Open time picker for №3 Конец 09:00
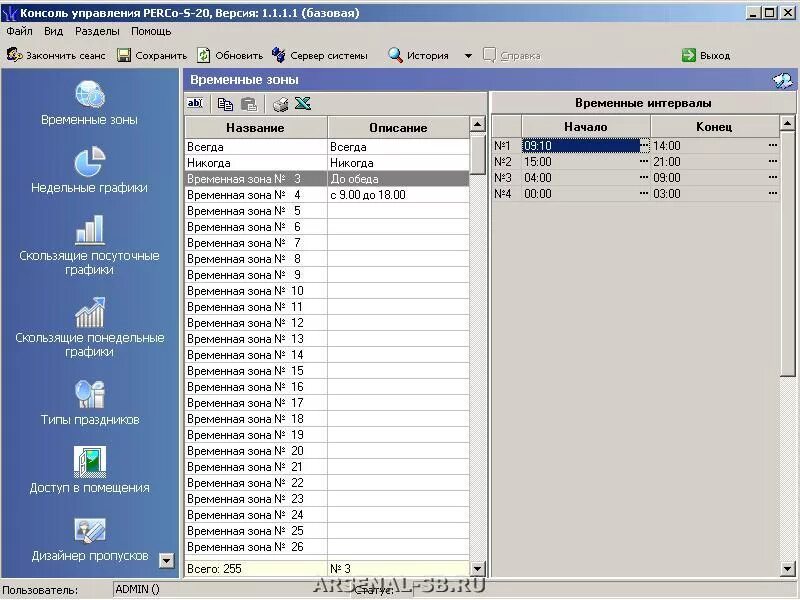Image resolution: width=800 pixels, height=600 pixels. (773, 178)
